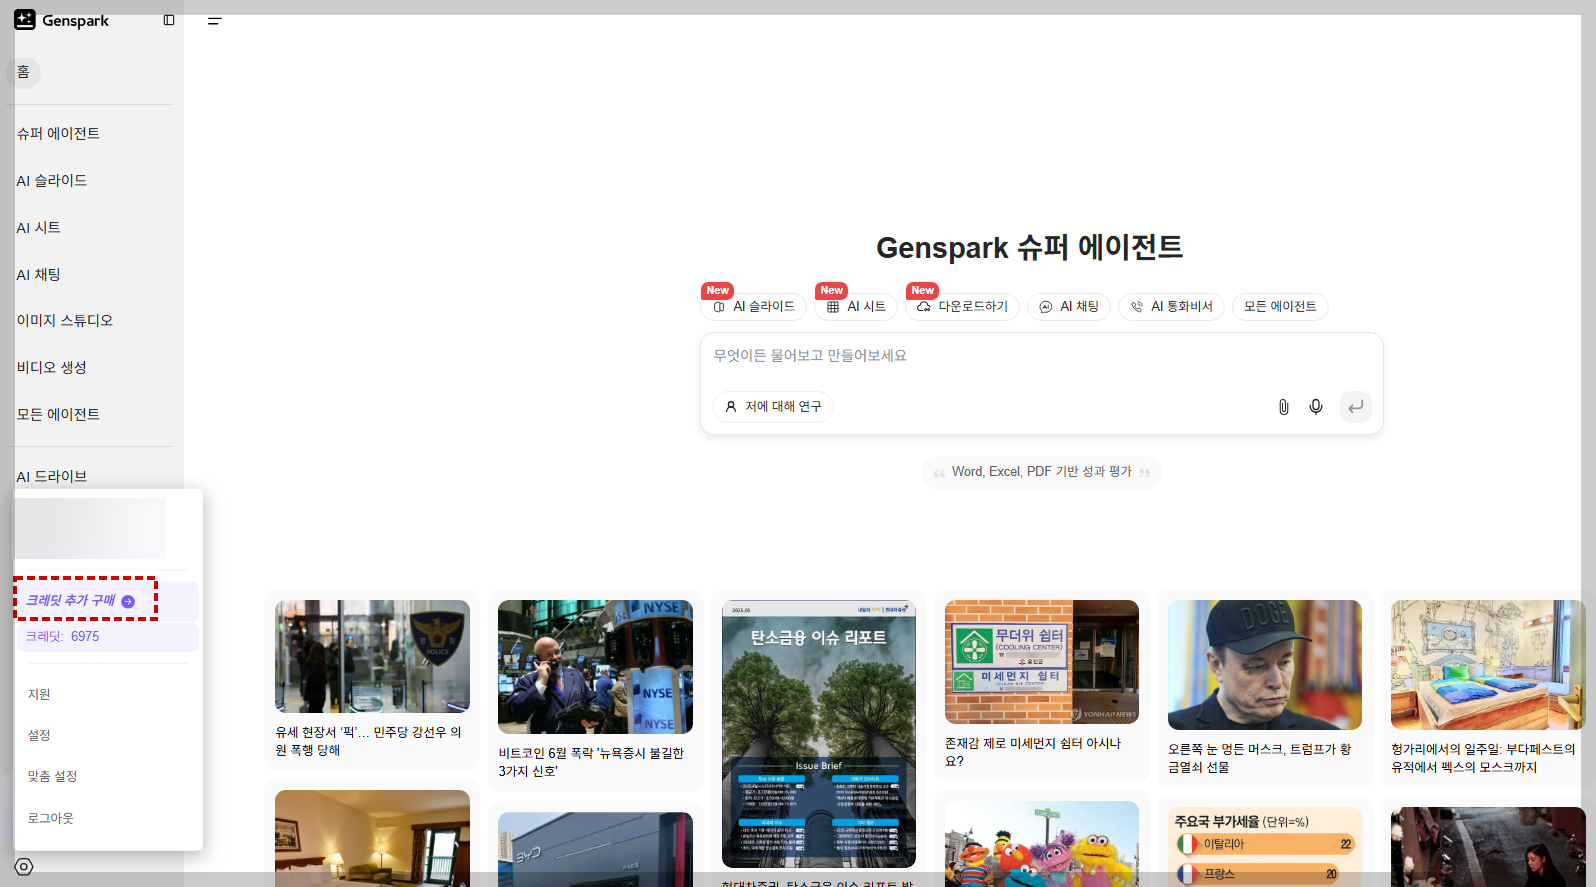Click the 다운로드하기 chip
Screen dimensions: 1596x887
[x=962, y=306]
